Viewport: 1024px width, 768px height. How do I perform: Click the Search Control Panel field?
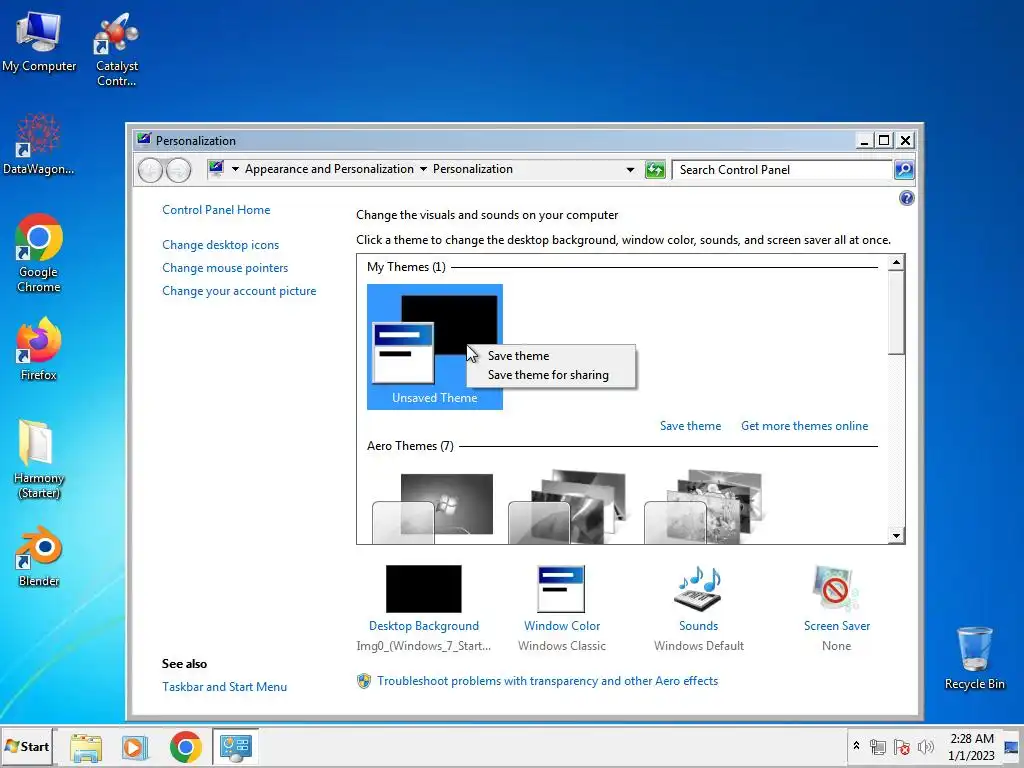pos(782,170)
